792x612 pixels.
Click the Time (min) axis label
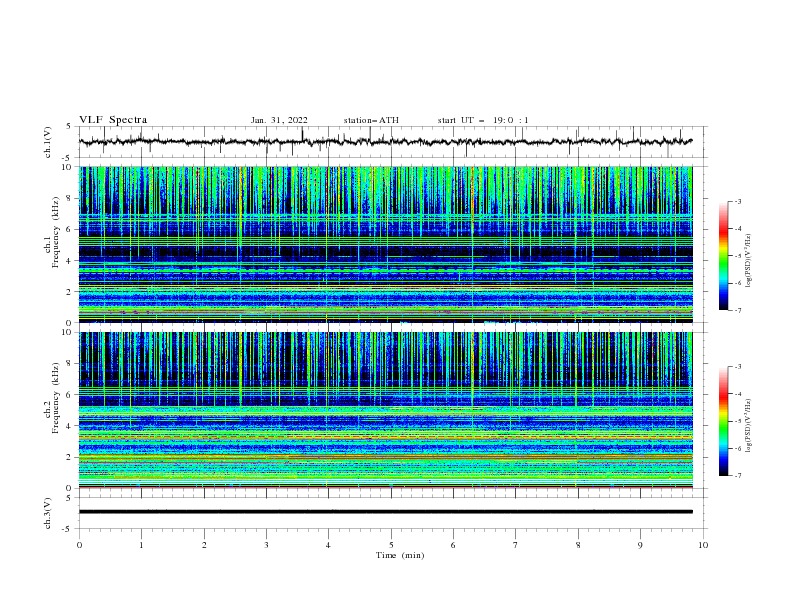pyautogui.click(x=400, y=555)
